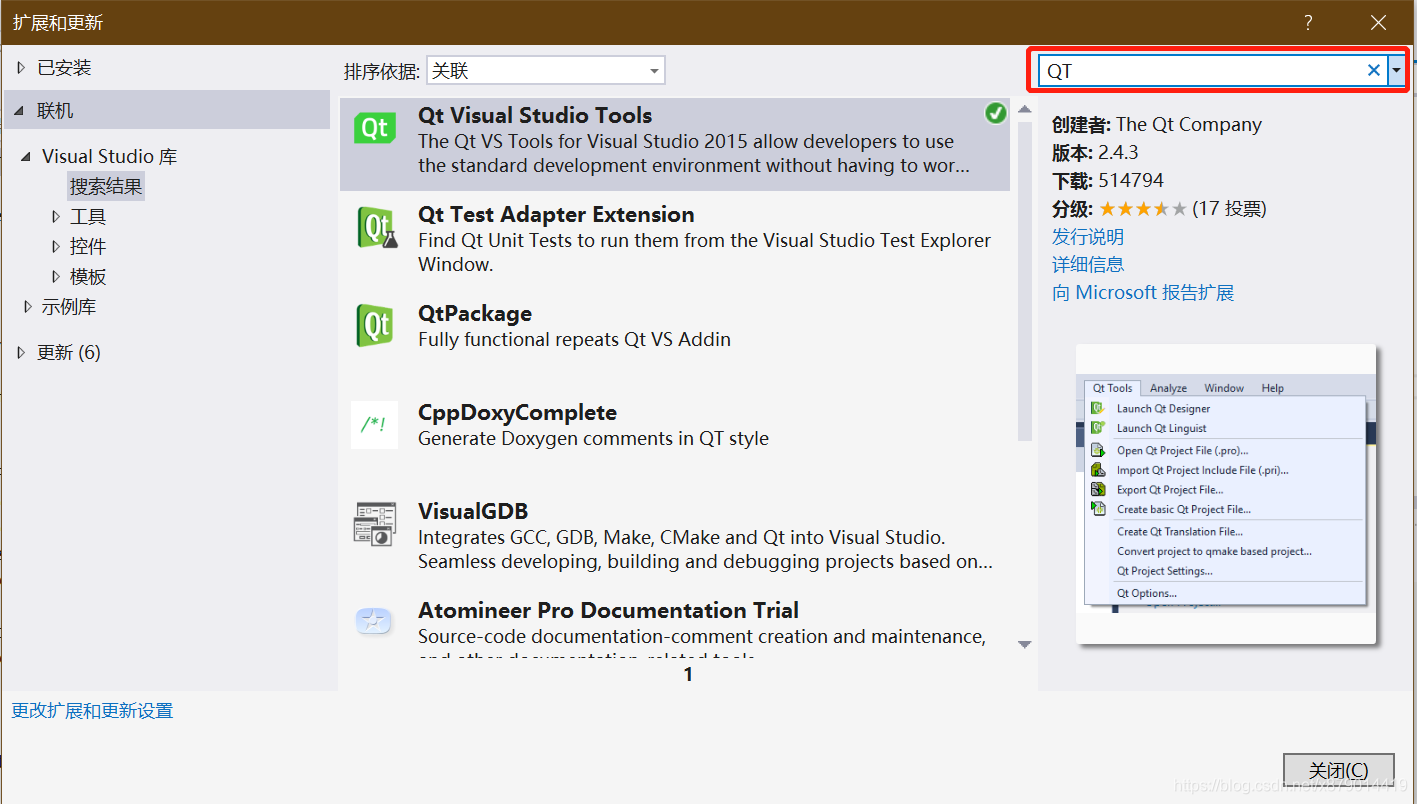
Task: Click the Qt Visual Studio Tools green icon
Action: pos(375,127)
